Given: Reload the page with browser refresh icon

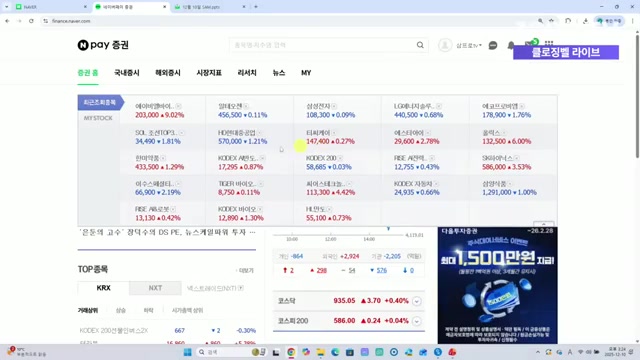Looking at the screenshot, I should coord(31,21).
